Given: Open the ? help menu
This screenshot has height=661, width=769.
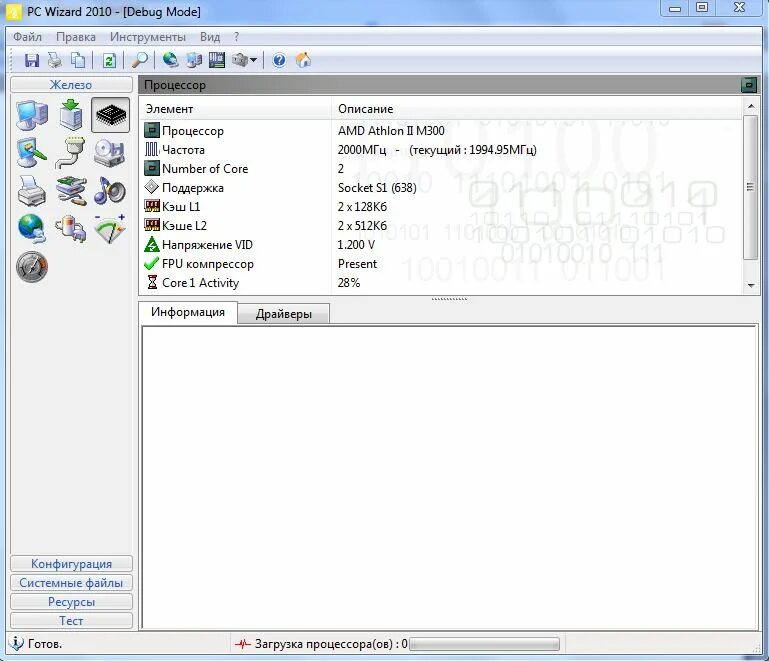Looking at the screenshot, I should pos(236,37).
